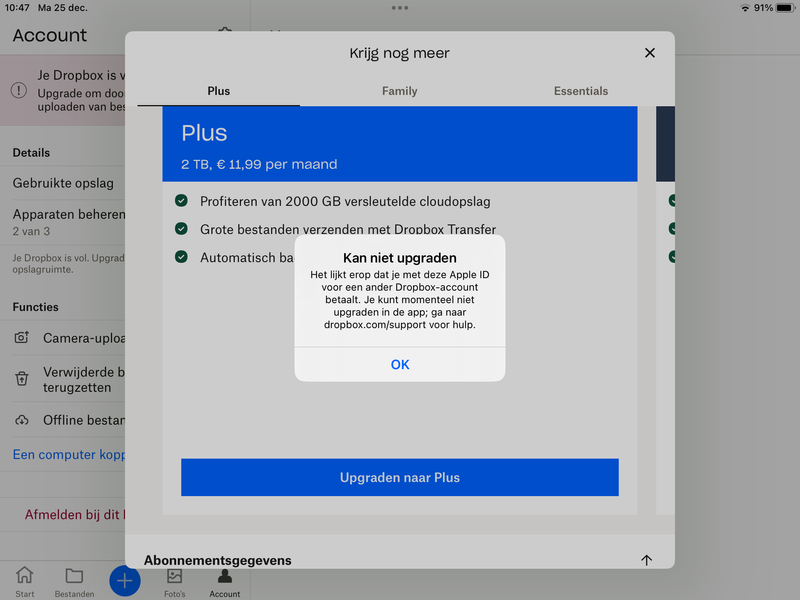Tap the 10:47 clock in status bar
Screen dimensions: 800x600
(17, 8)
